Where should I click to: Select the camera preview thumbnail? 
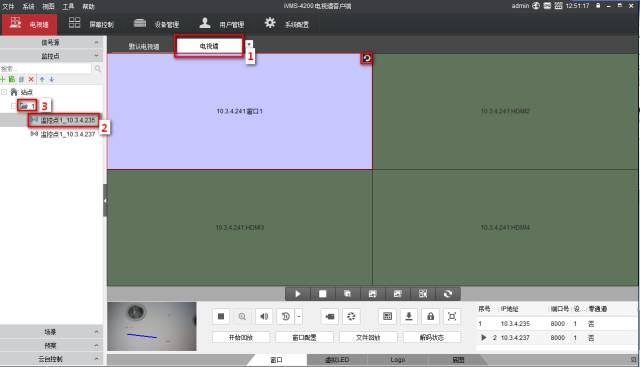point(152,327)
